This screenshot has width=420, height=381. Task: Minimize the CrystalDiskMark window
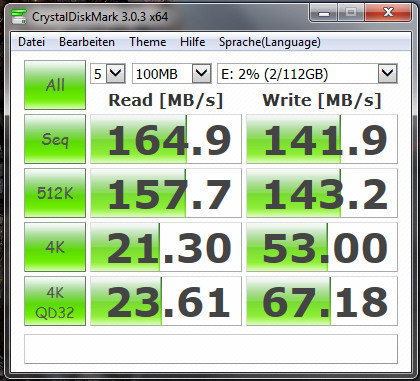[324, 14]
